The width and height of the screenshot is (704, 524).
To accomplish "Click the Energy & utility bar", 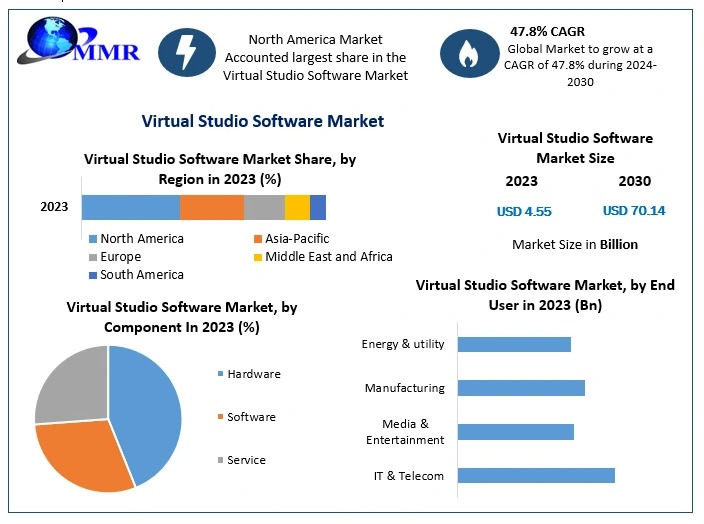I will [x=513, y=344].
